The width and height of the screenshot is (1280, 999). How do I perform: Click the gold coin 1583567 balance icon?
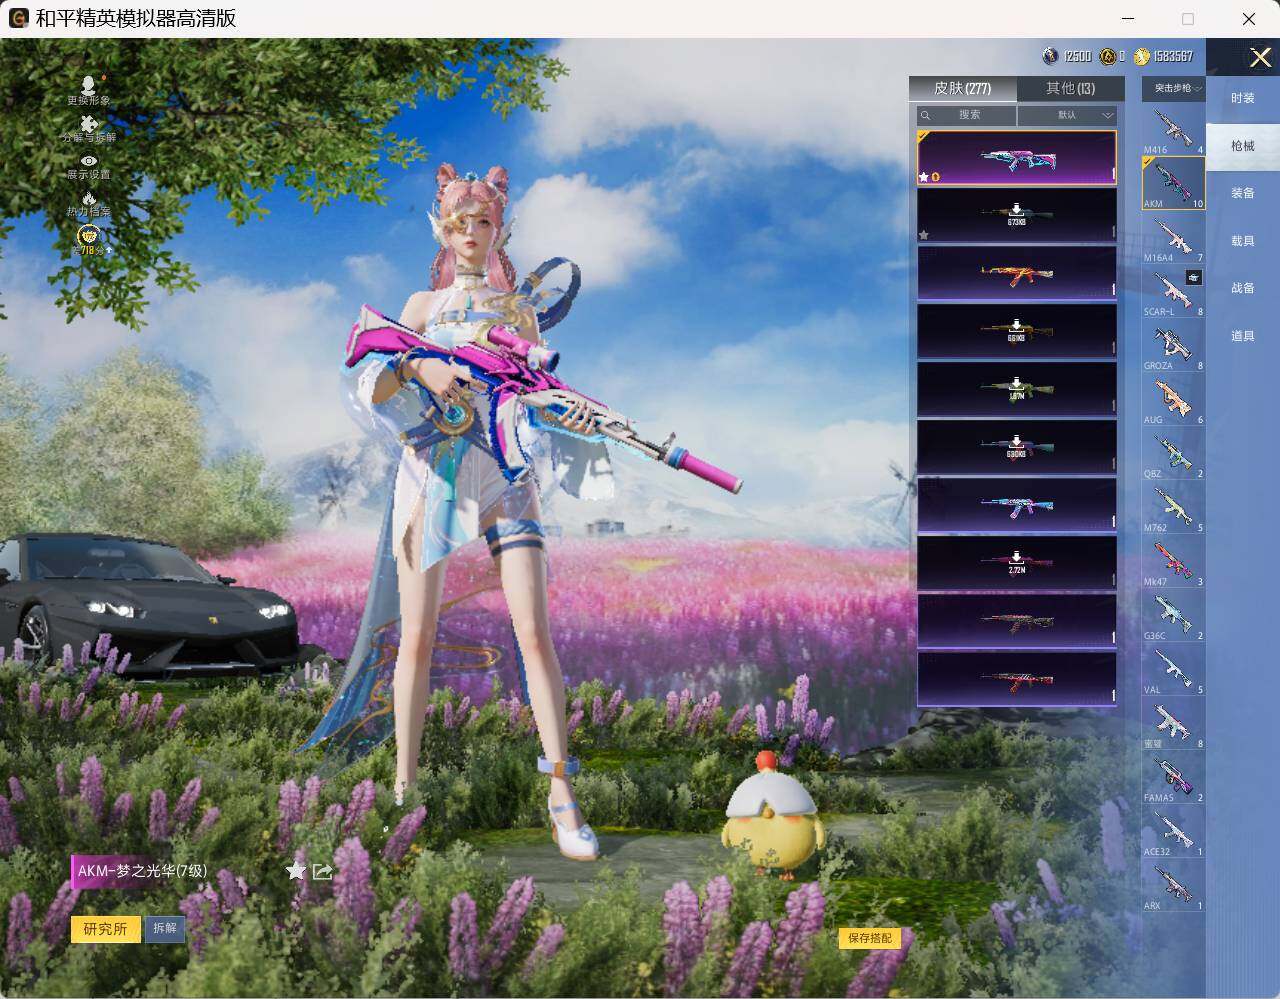[x=1142, y=56]
